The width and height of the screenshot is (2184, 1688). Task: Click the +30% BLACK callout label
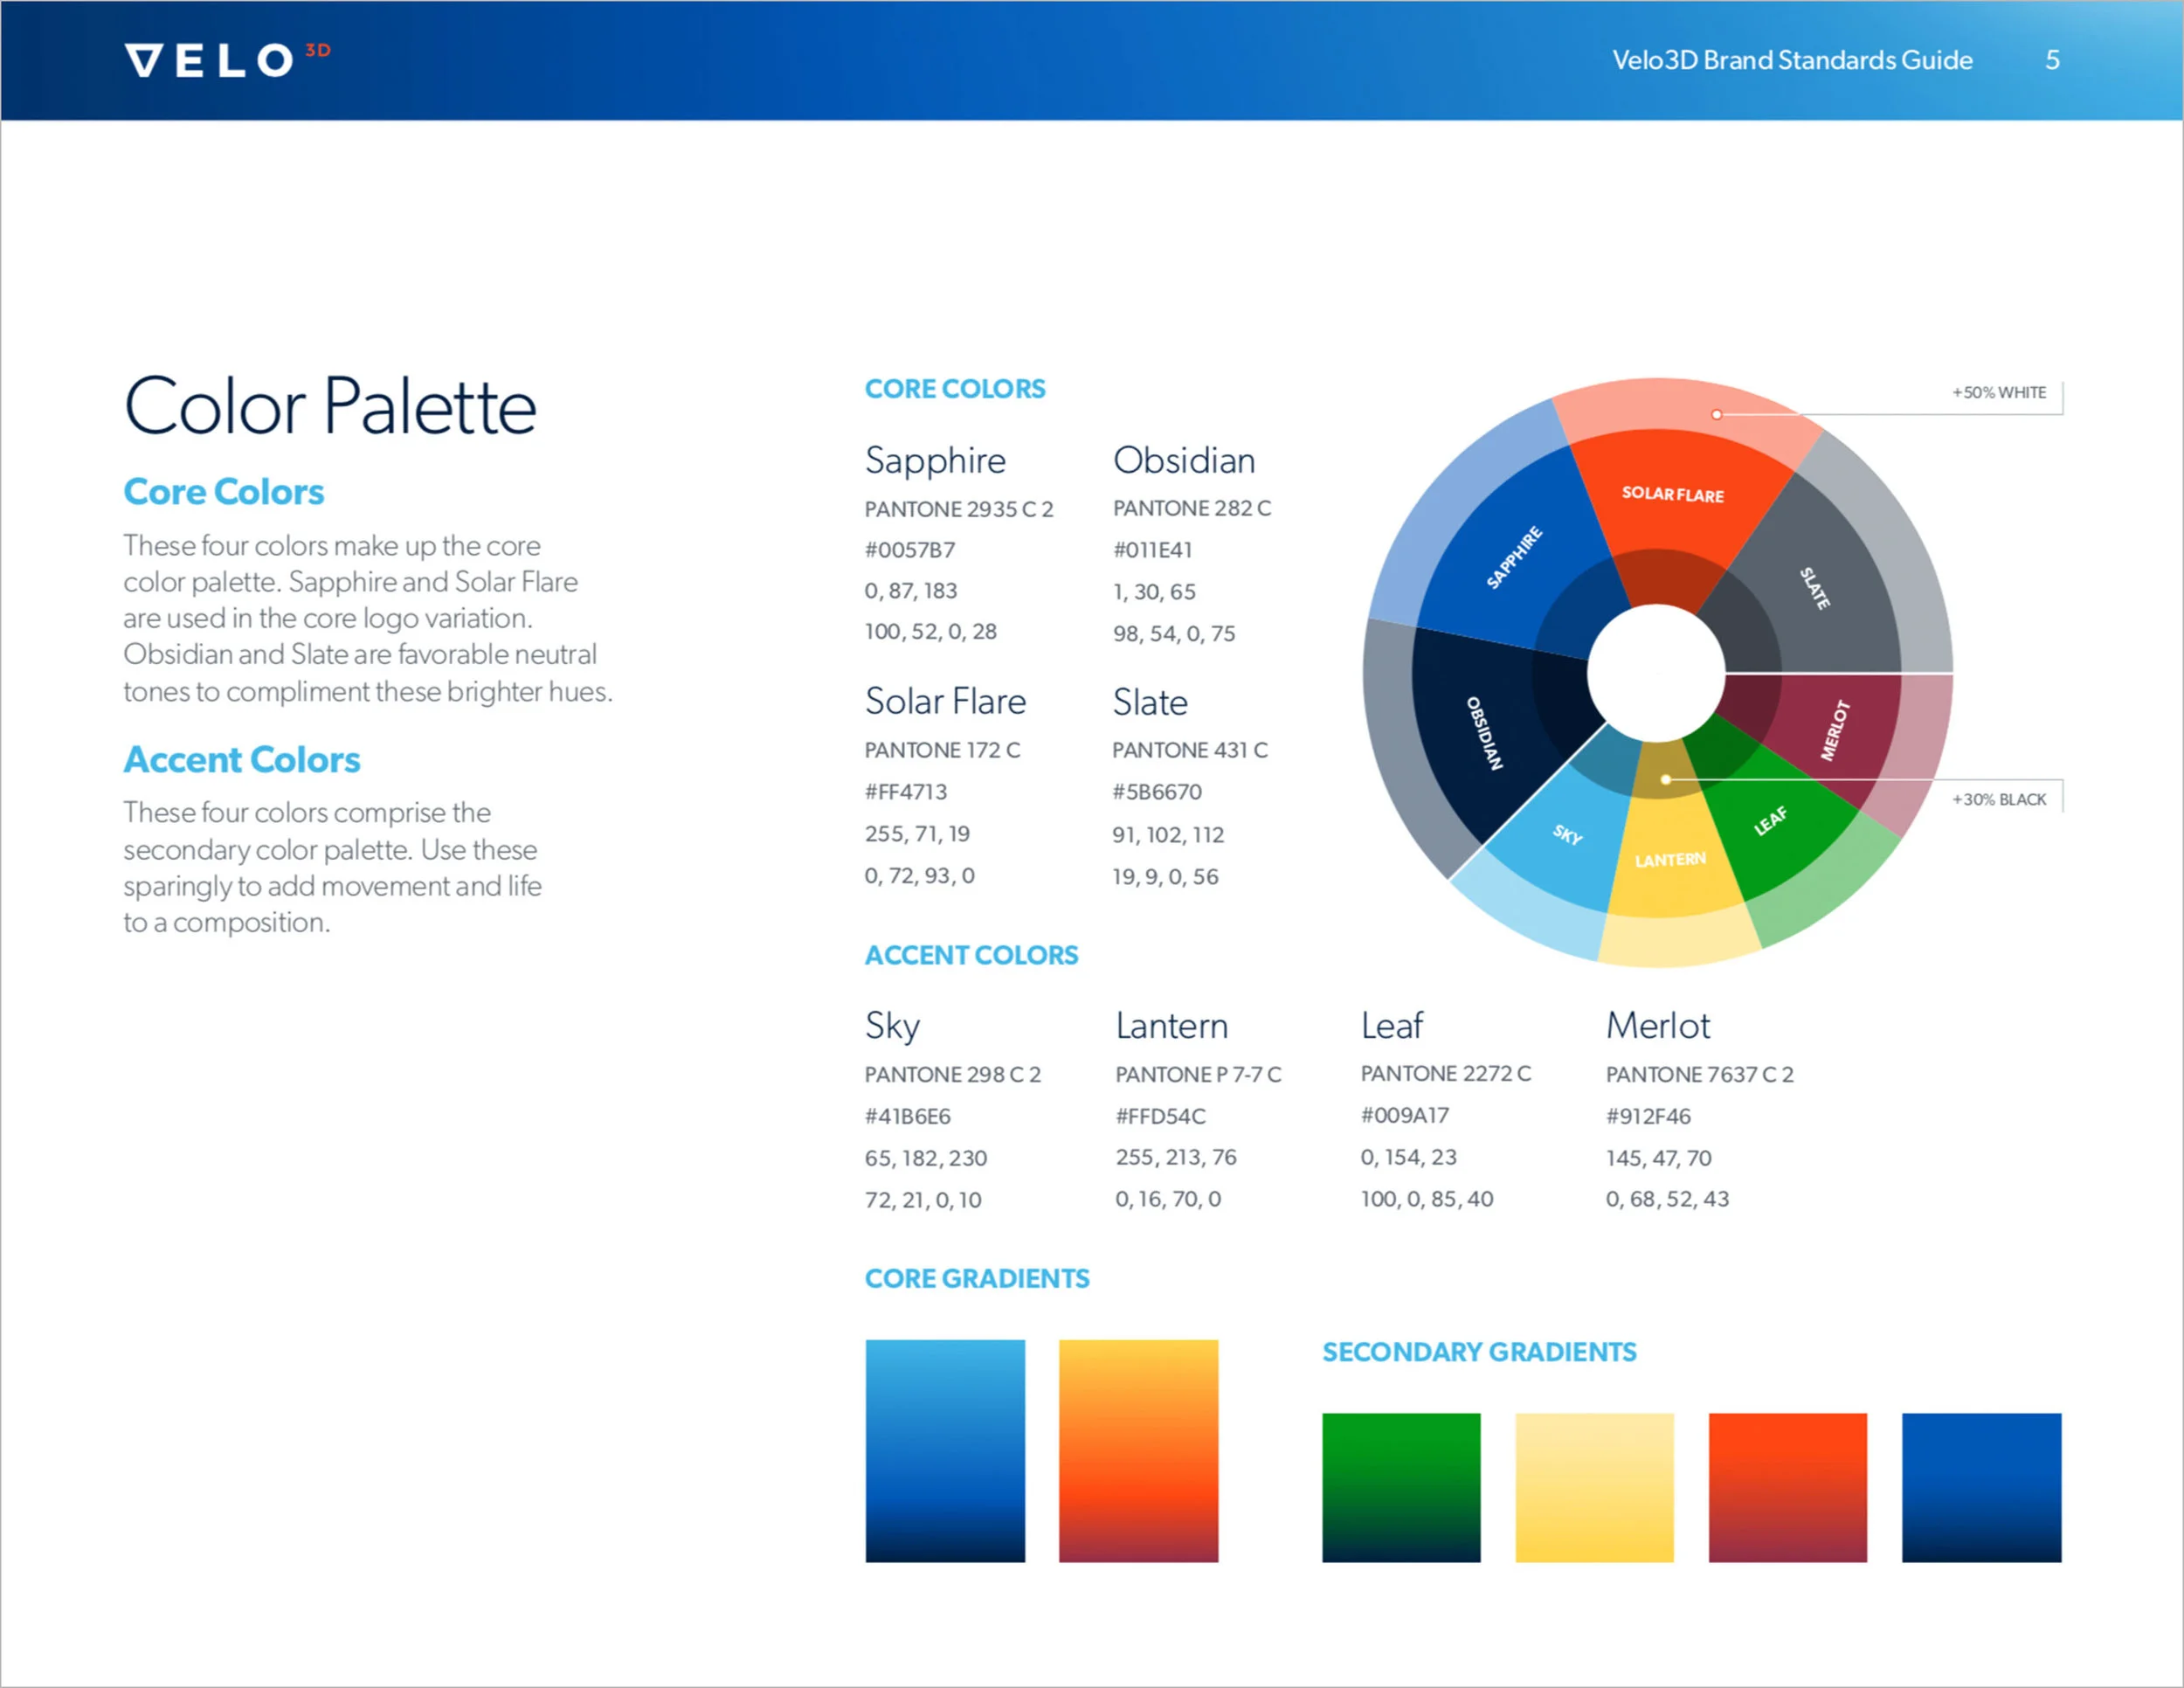pos(1999,800)
